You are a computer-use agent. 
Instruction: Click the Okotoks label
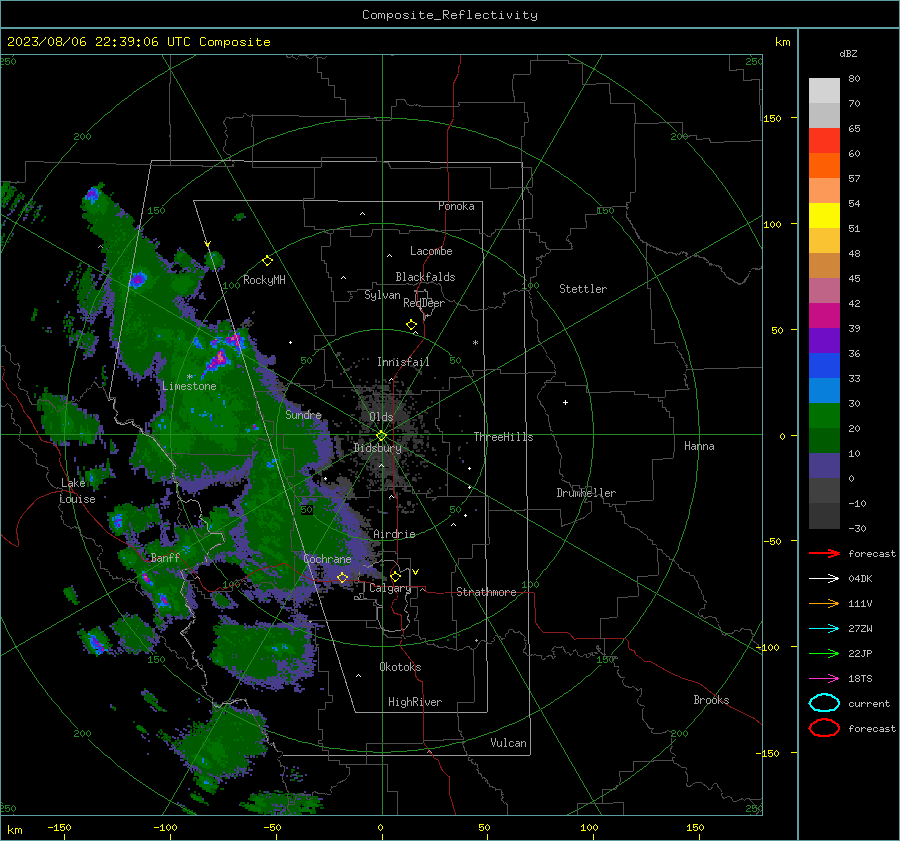click(x=400, y=667)
